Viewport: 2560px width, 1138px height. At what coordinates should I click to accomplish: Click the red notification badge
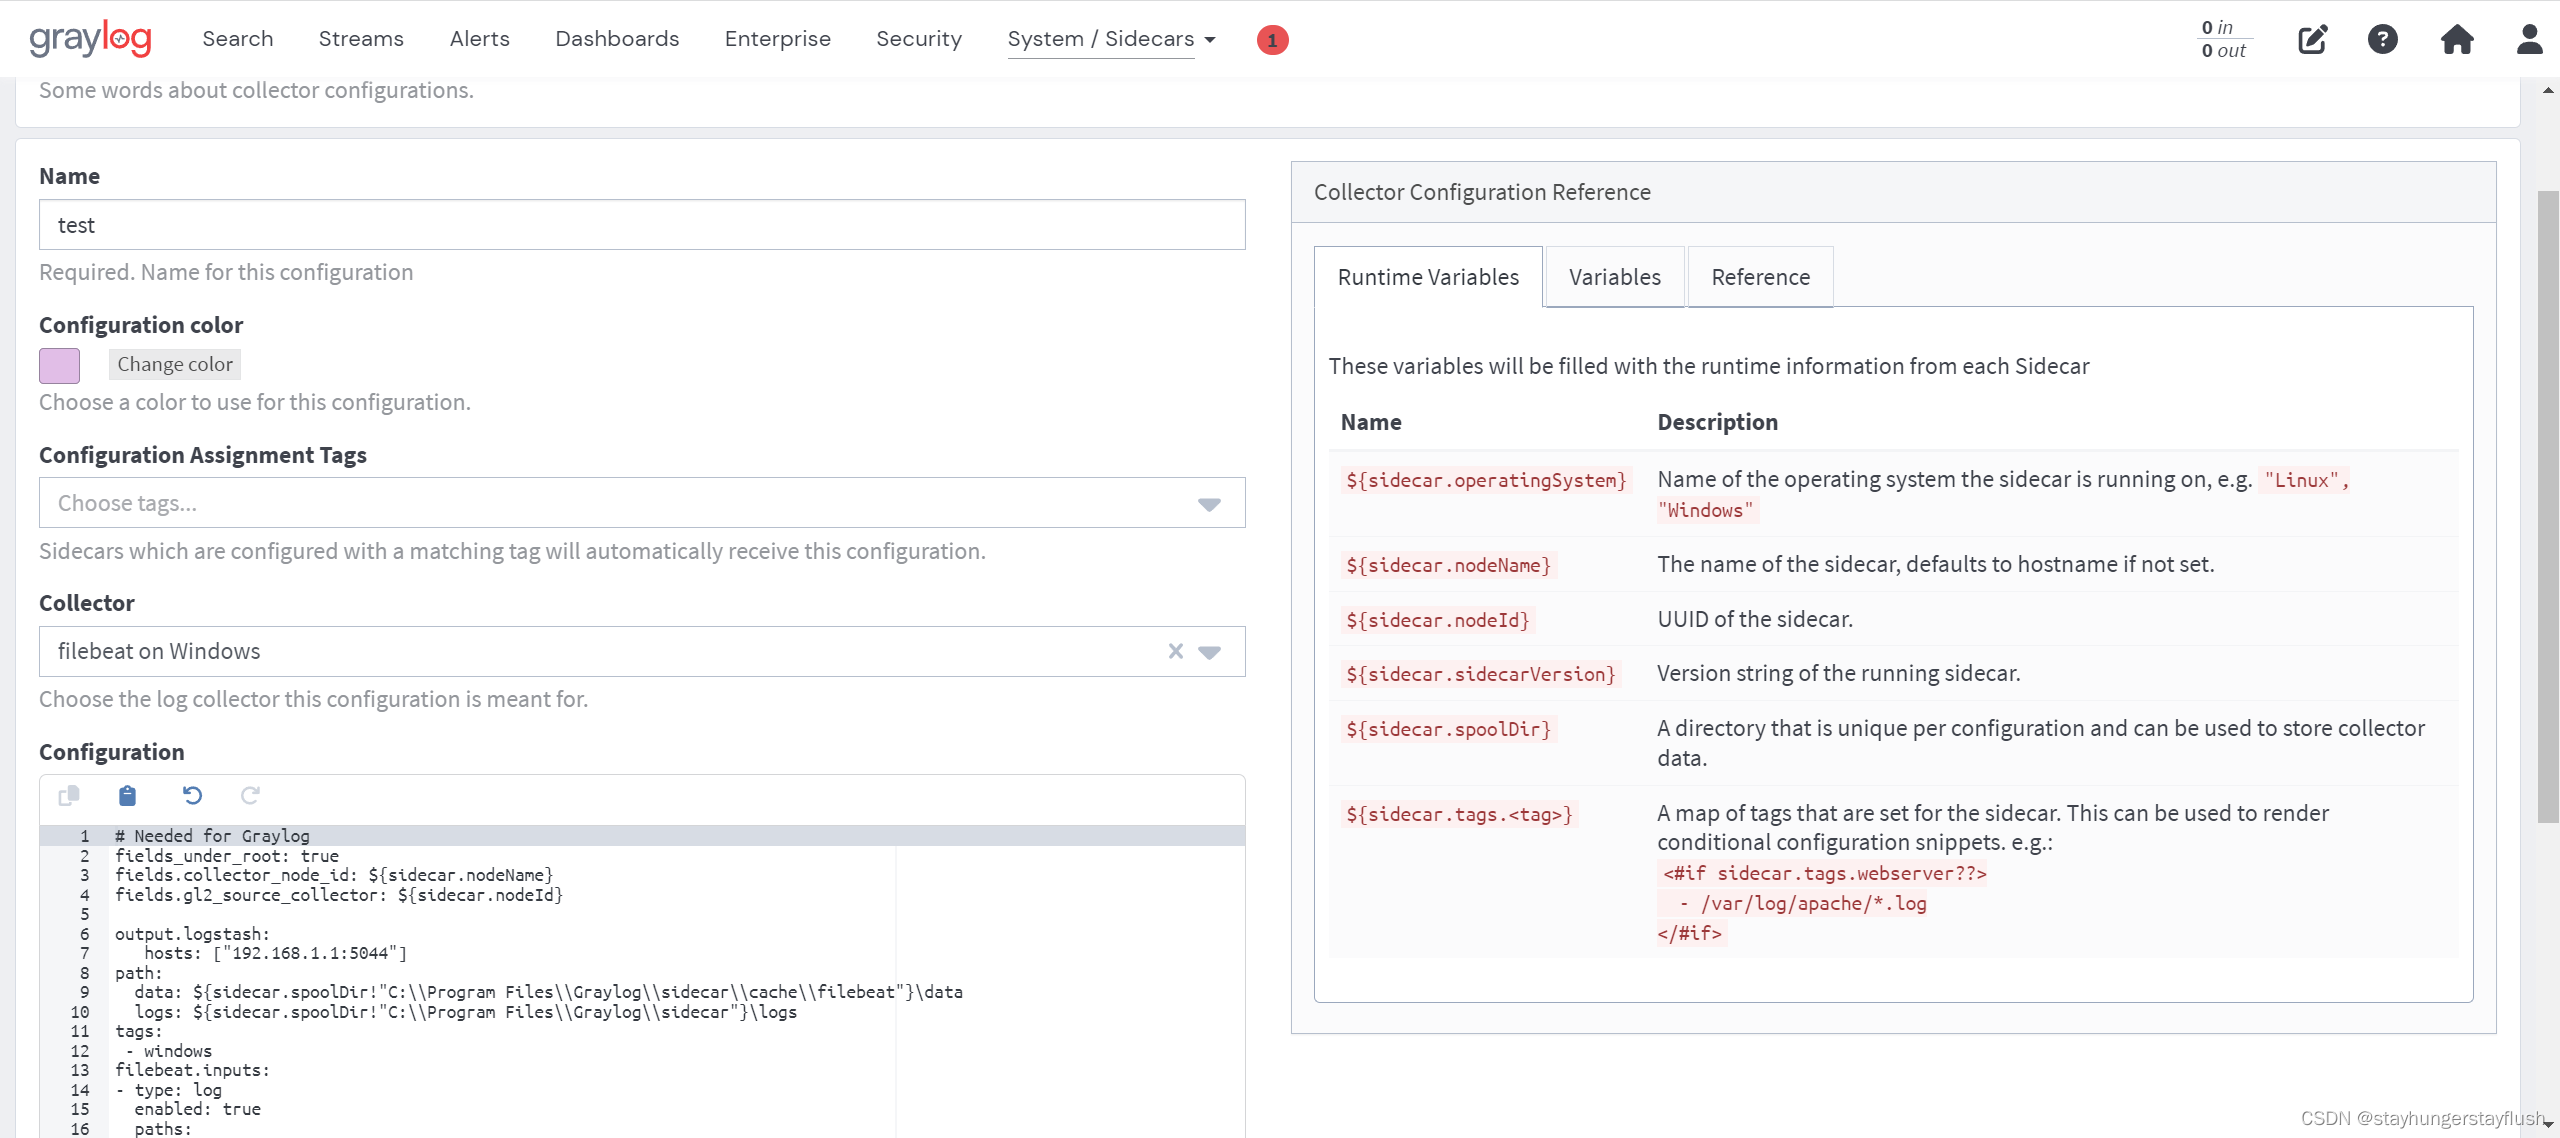[1272, 40]
